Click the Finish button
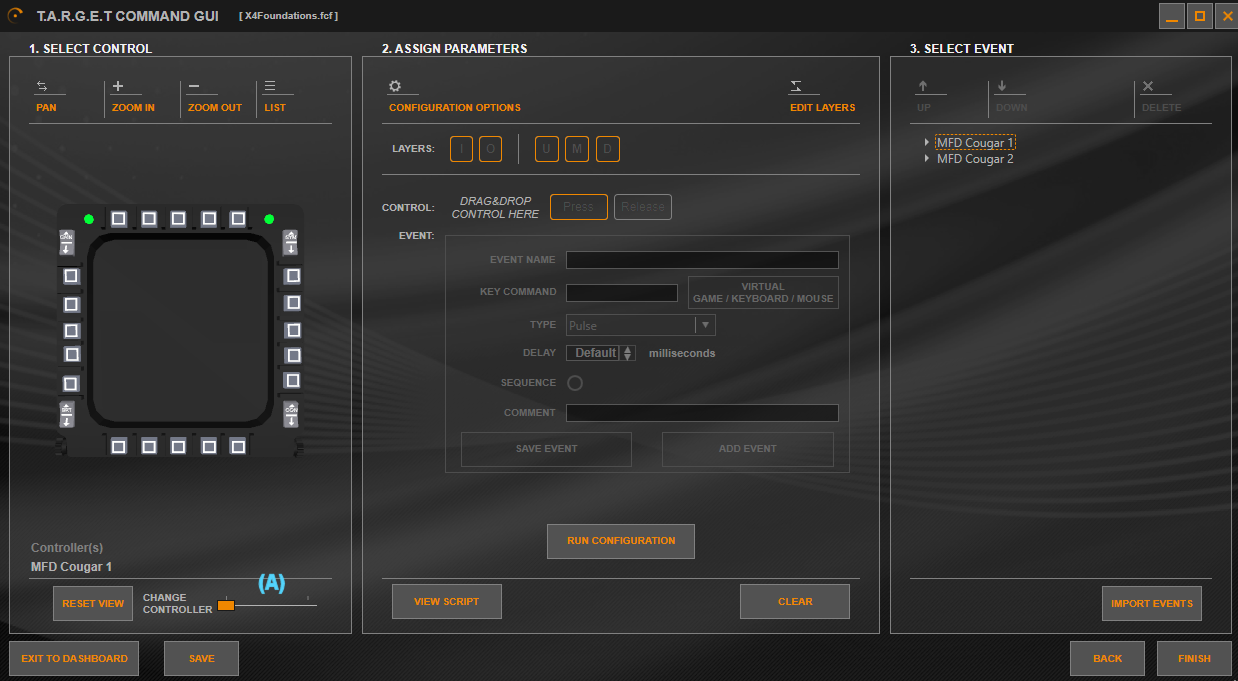This screenshot has height=681, width=1238. click(1194, 659)
